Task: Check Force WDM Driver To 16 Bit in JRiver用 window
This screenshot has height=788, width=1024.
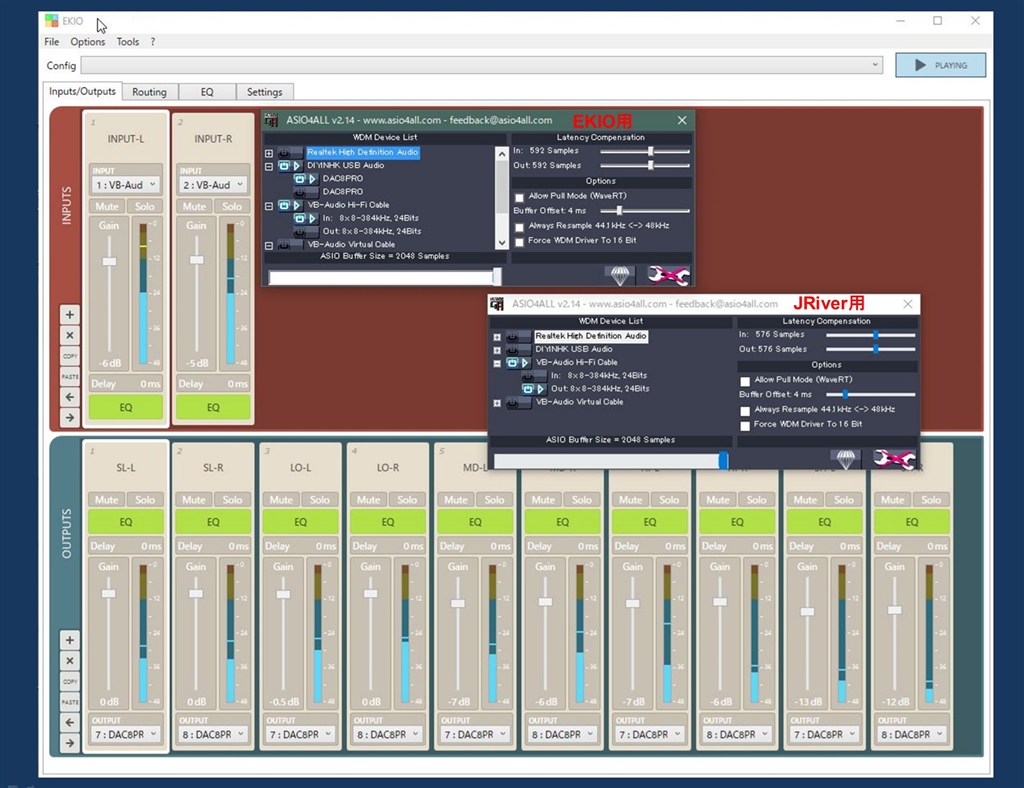Action: point(745,426)
